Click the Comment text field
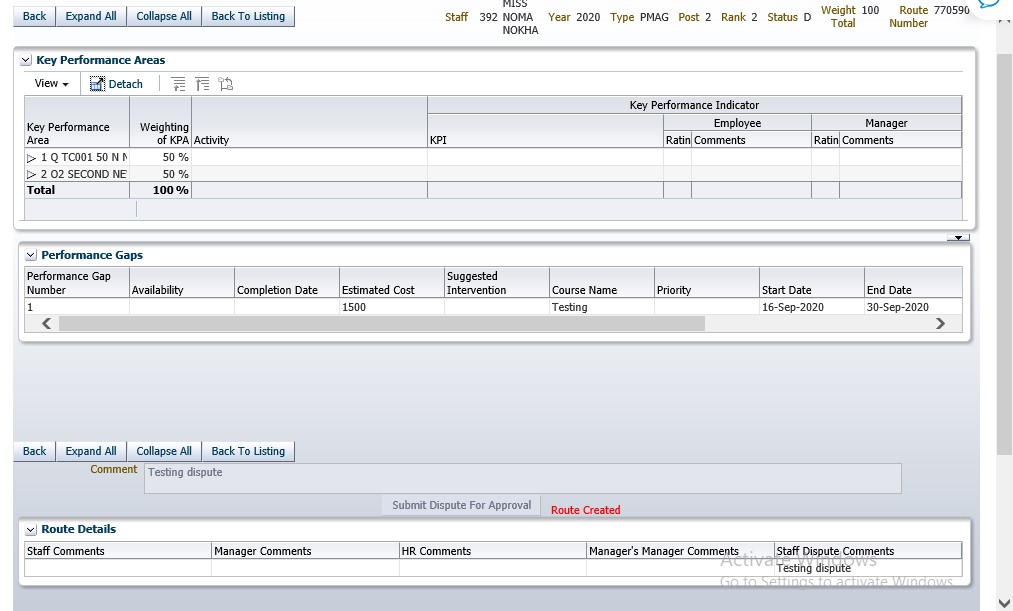Screen dimensions: 1013x611 tap(522, 478)
